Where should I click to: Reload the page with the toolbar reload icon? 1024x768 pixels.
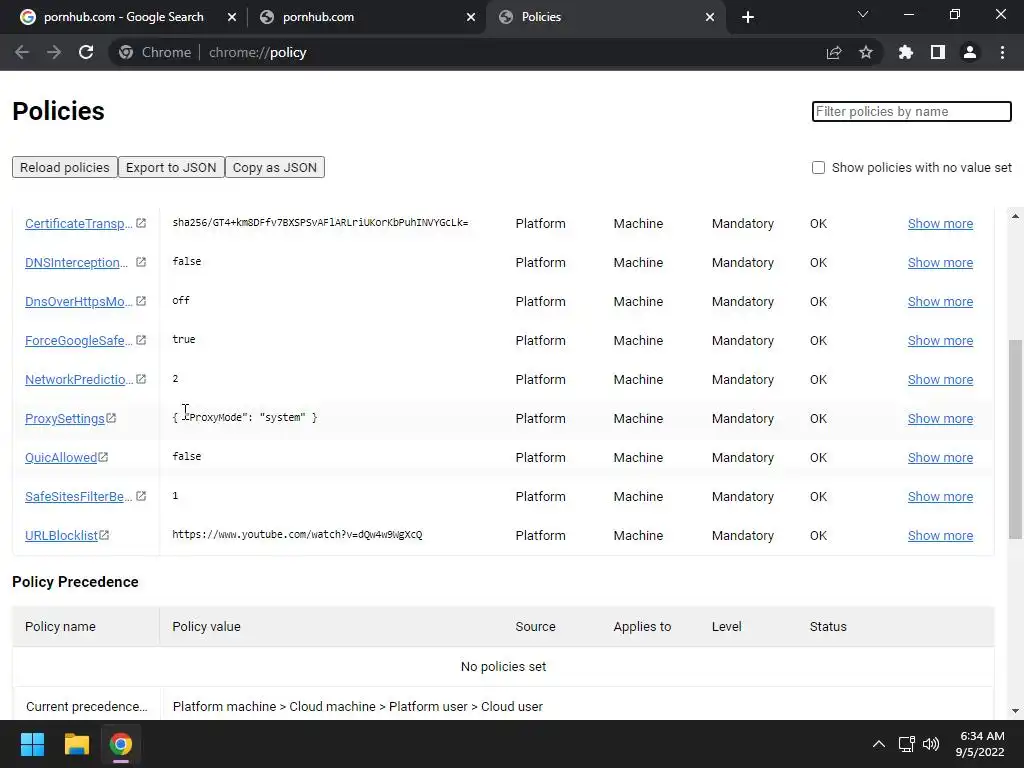86,52
